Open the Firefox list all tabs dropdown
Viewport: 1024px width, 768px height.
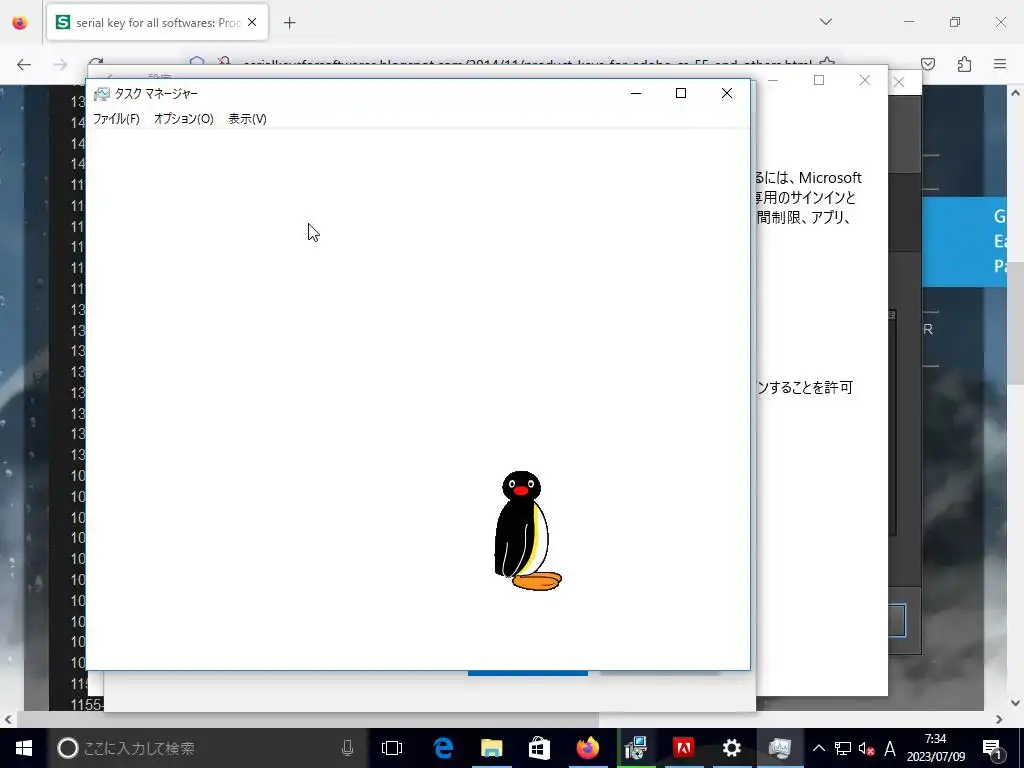click(x=826, y=22)
